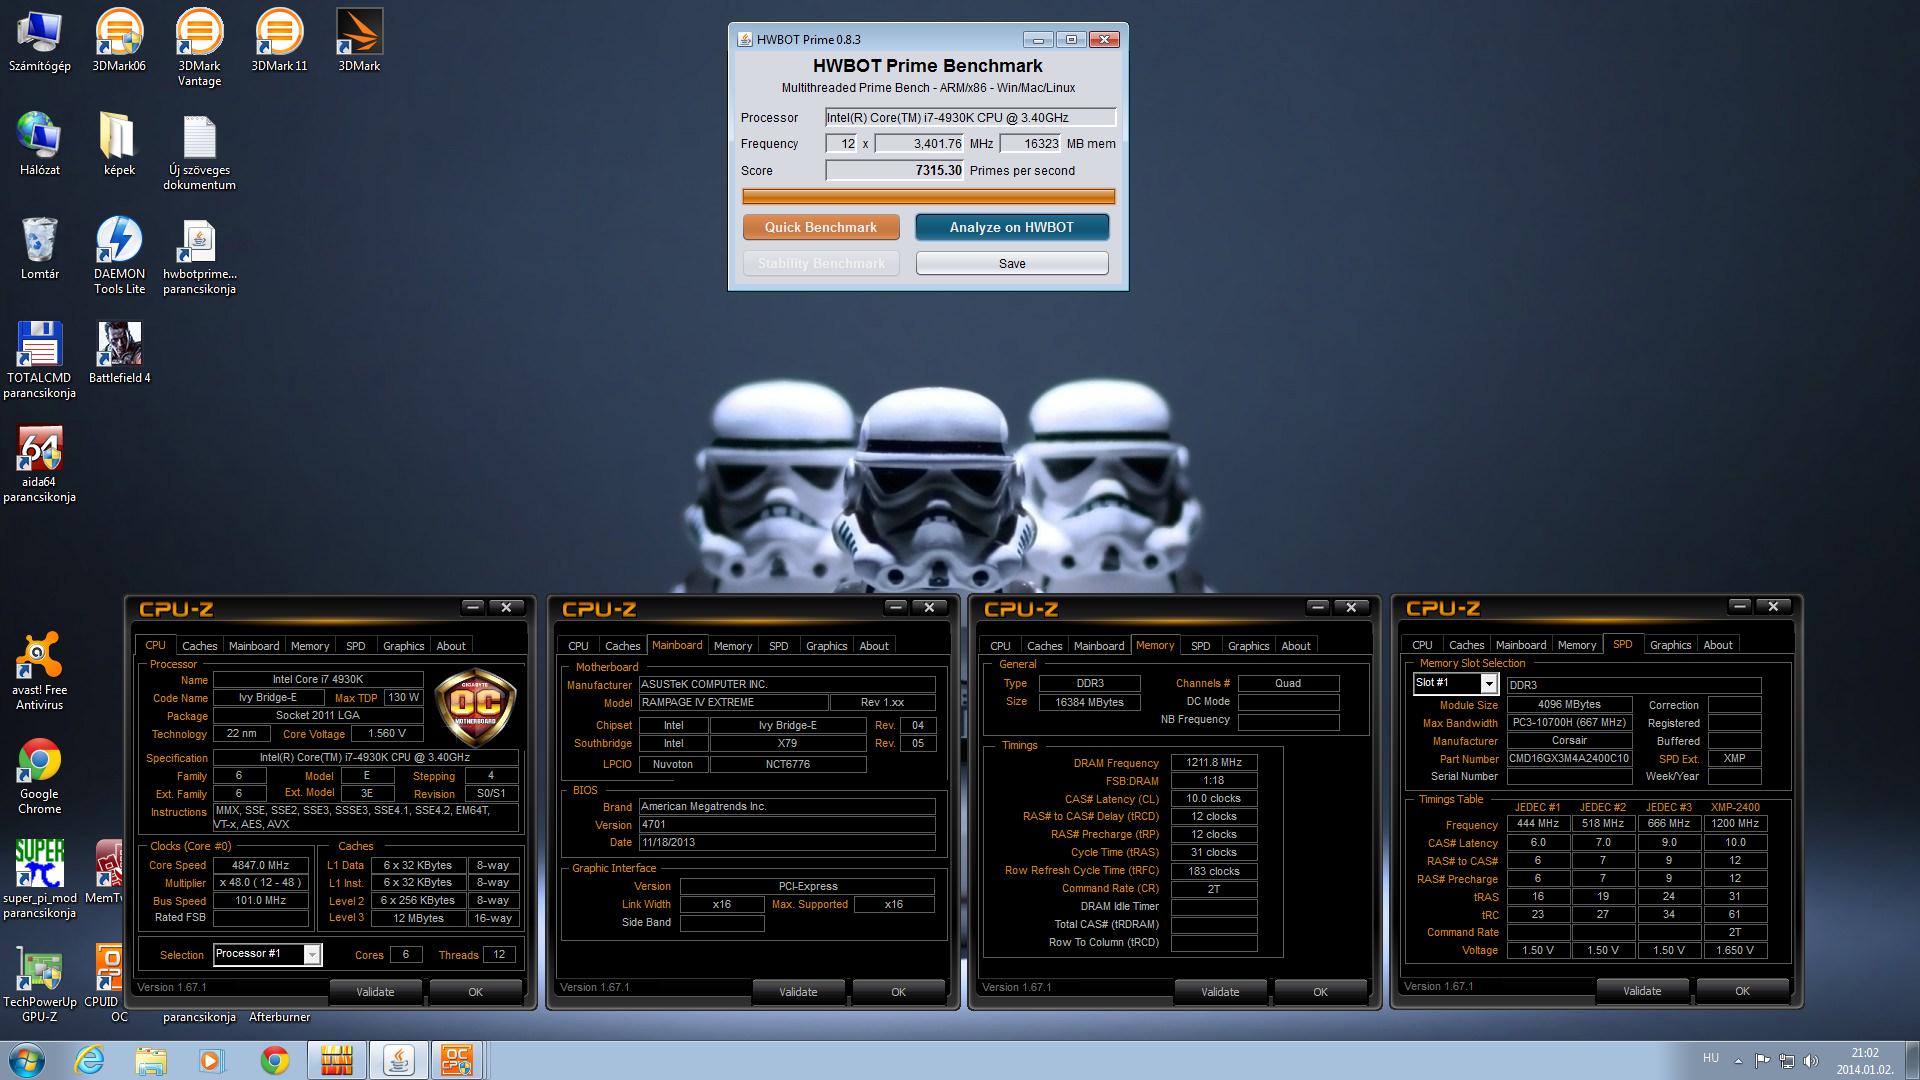Open About tab in the CPU-Z SPD window
The height and width of the screenshot is (1080, 1920).
coord(1717,645)
